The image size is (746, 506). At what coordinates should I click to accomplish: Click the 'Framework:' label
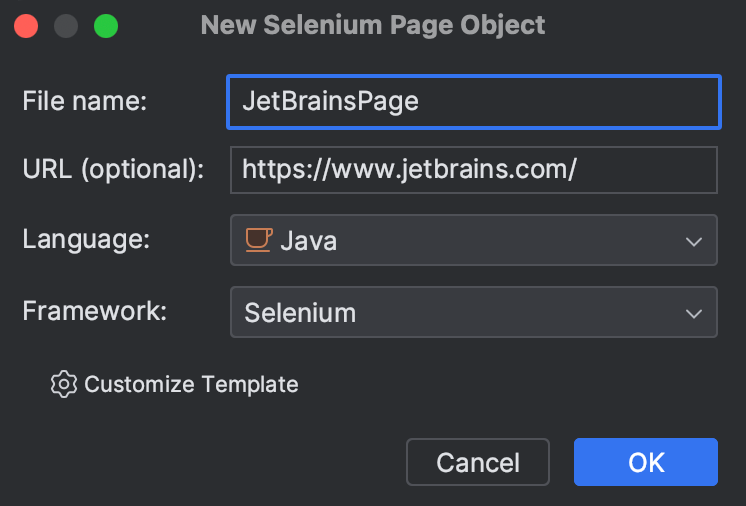(95, 311)
